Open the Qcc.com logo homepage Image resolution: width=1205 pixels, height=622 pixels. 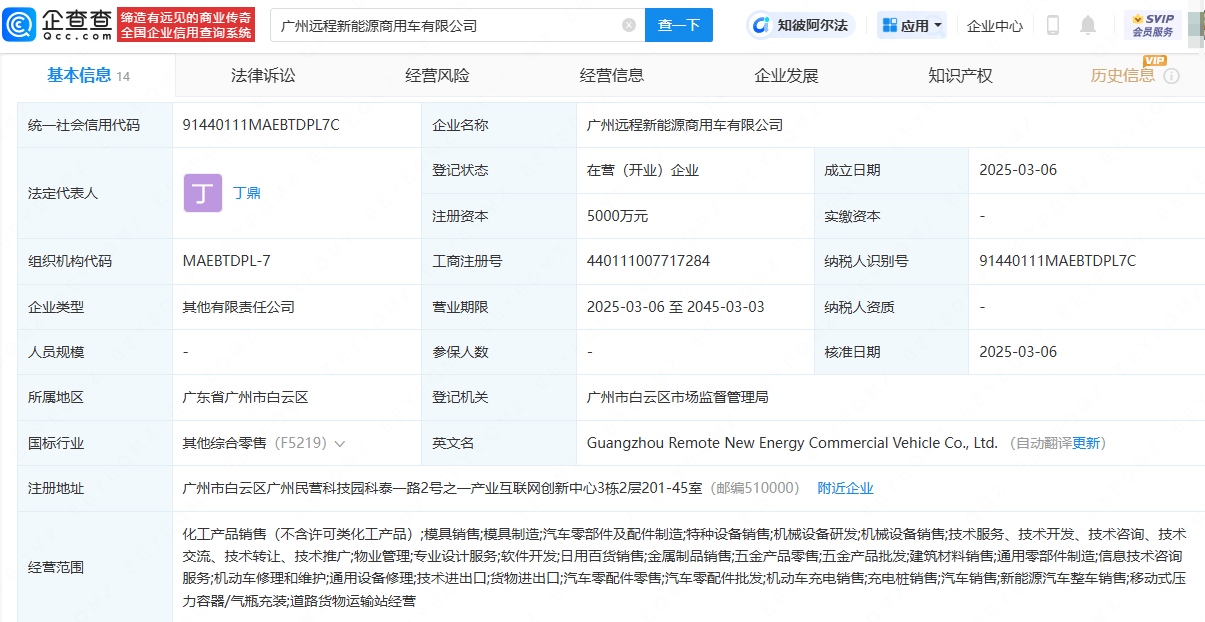(x=58, y=25)
